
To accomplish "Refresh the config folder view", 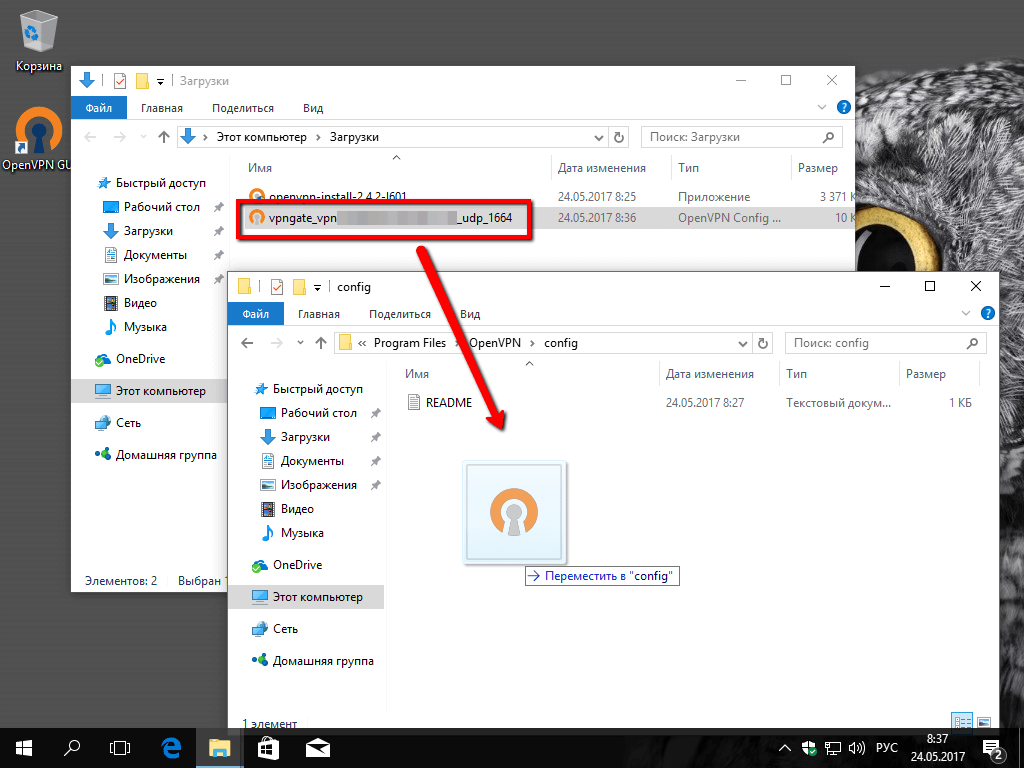I will tap(763, 343).
